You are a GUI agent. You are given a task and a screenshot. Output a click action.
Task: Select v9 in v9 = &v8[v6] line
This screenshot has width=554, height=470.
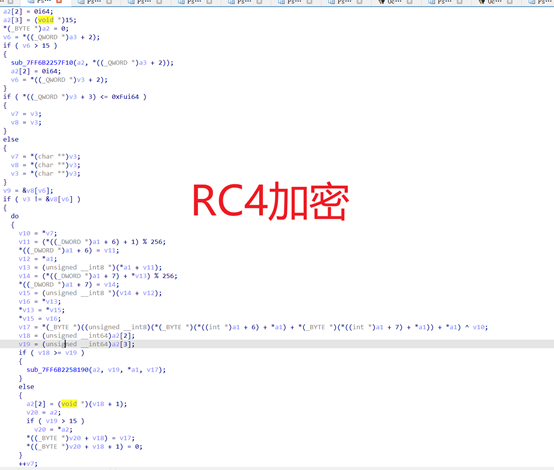[7, 190]
